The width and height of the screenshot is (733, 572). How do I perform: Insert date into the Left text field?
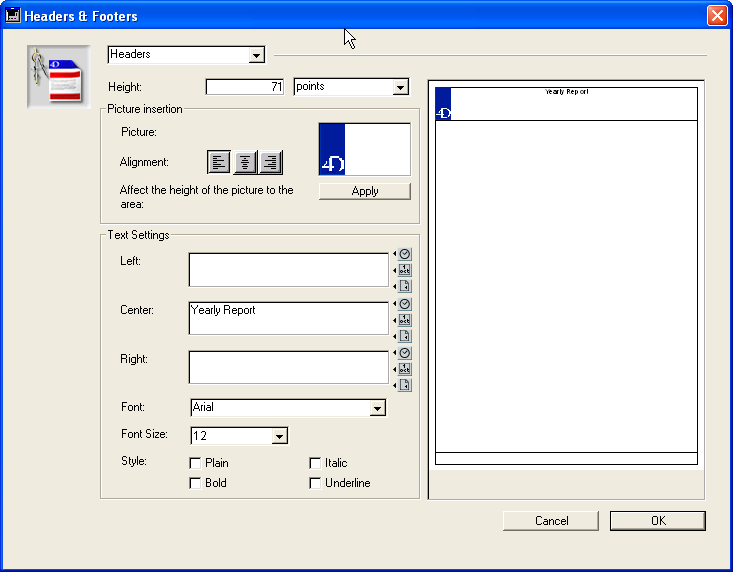[405, 270]
